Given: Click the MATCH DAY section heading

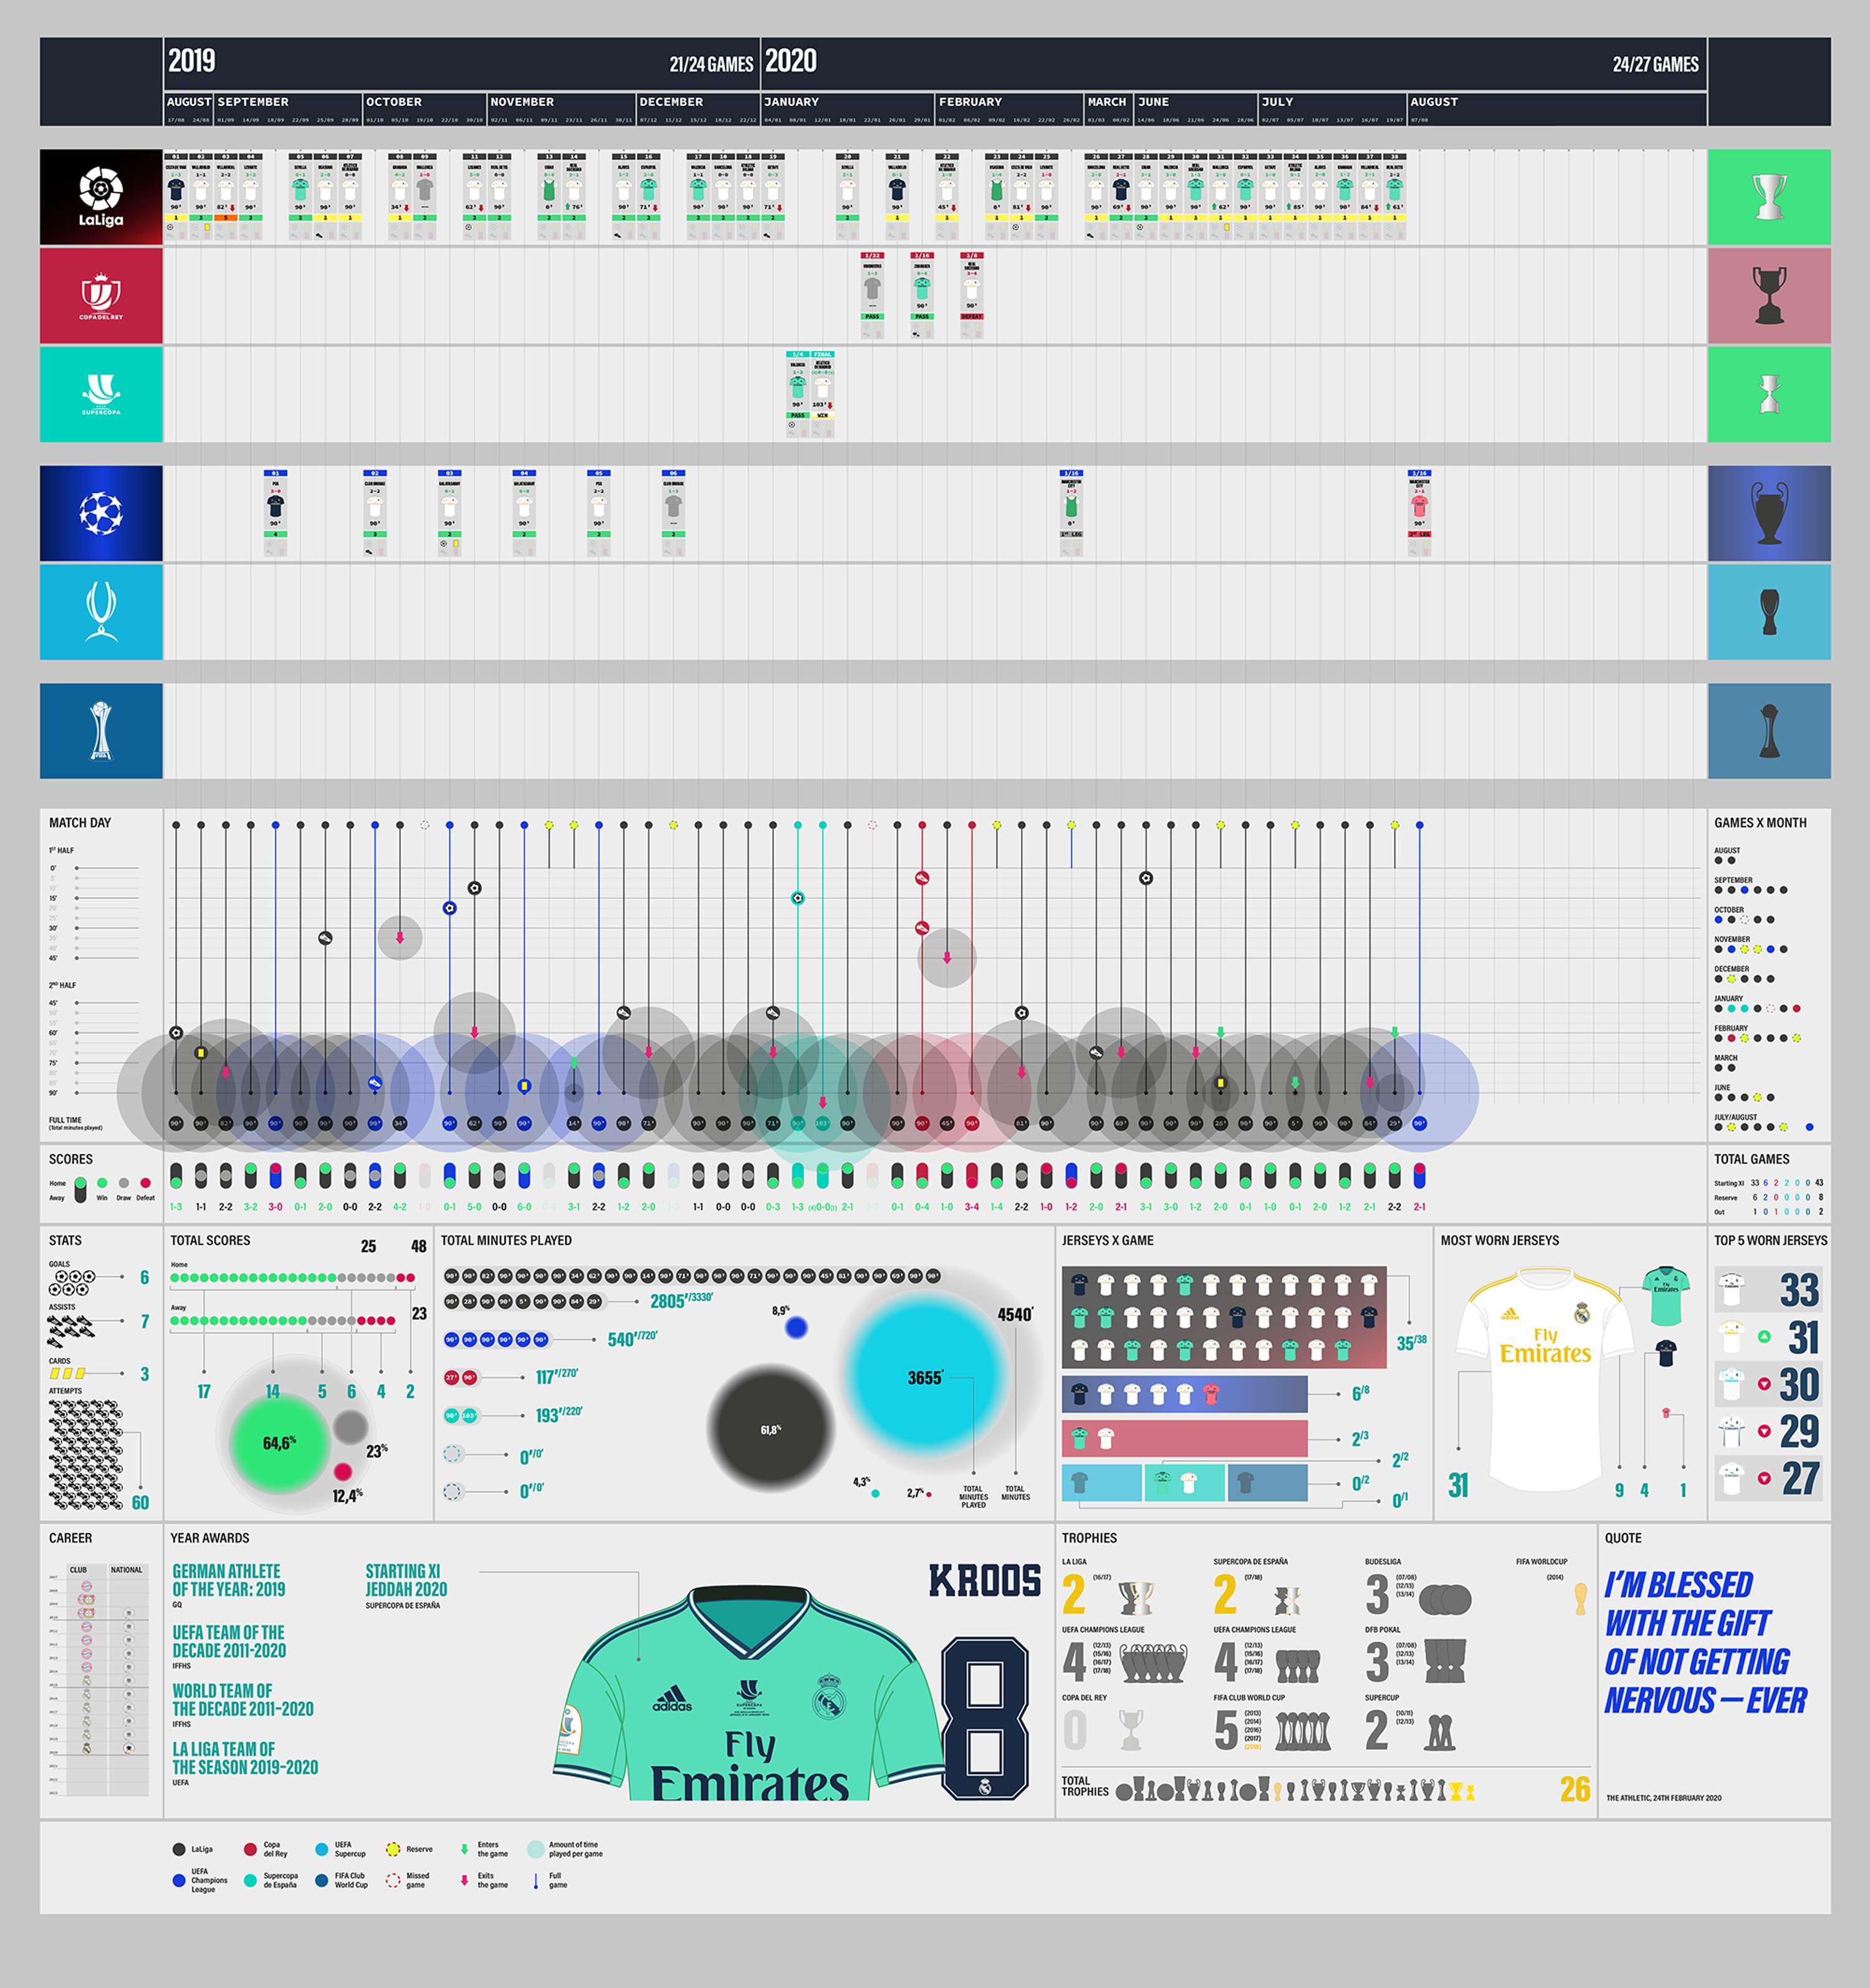Looking at the screenshot, I should tap(80, 823).
